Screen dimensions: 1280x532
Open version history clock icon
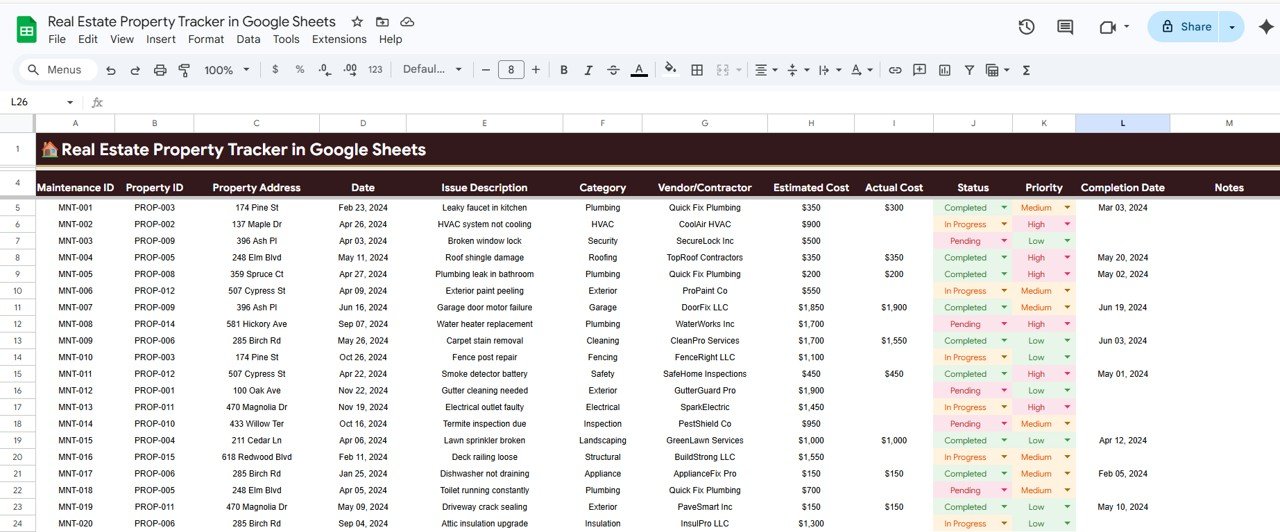1026,27
